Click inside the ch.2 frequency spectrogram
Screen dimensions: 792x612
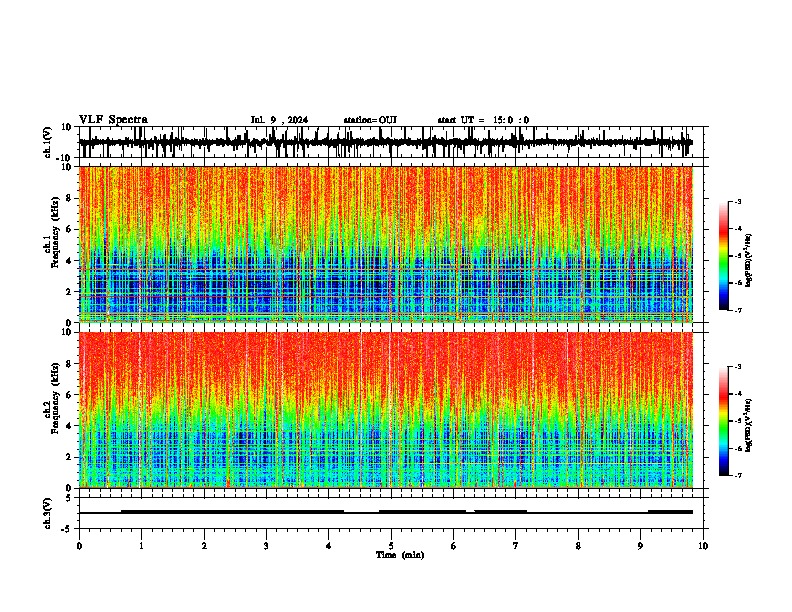[386, 410]
